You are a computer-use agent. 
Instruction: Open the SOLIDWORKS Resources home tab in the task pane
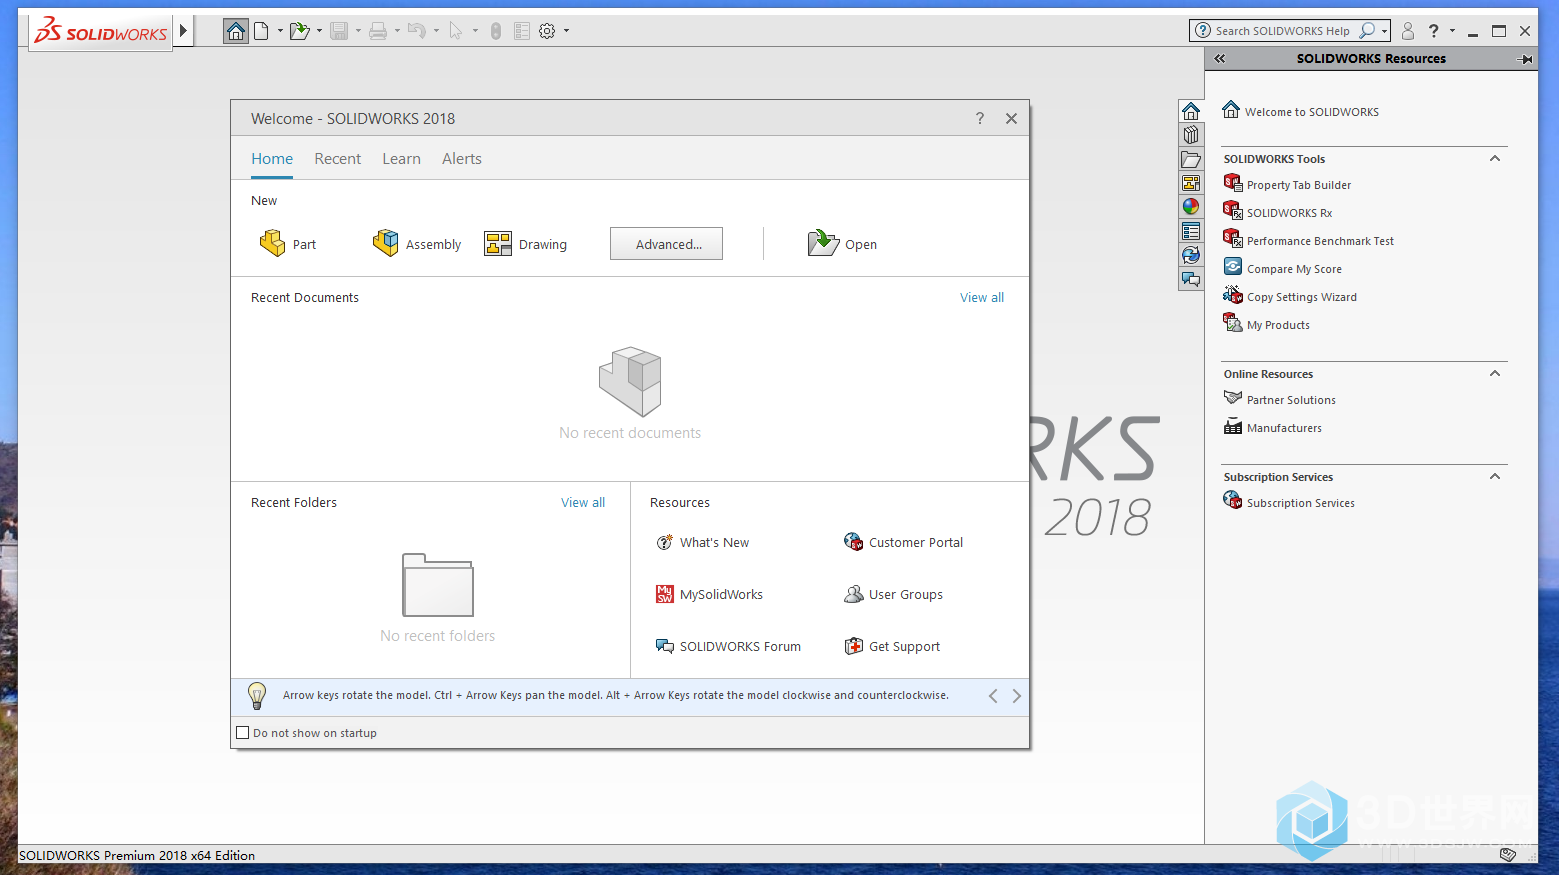(x=1191, y=111)
